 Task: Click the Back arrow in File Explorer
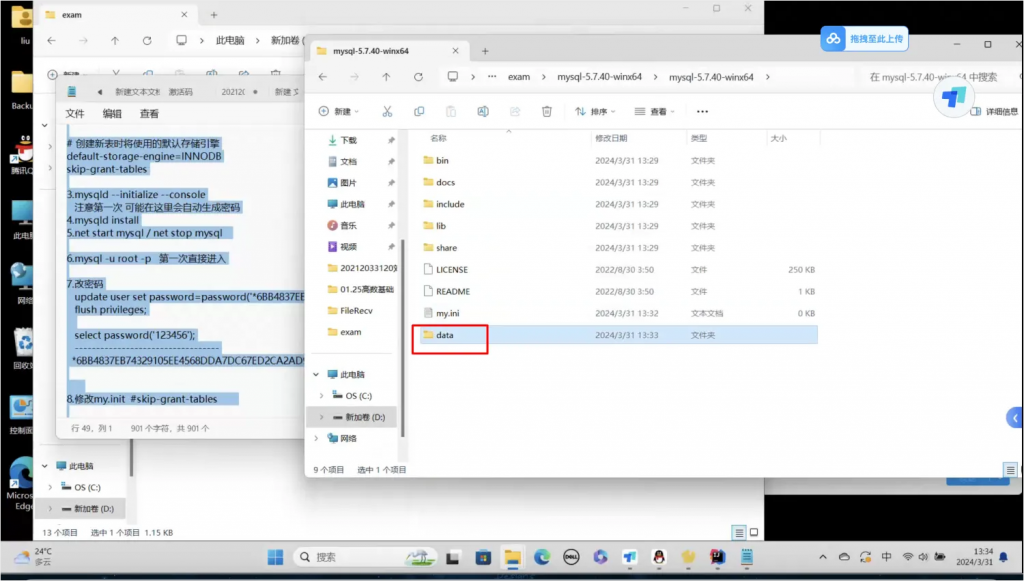pyautogui.click(x=322, y=76)
